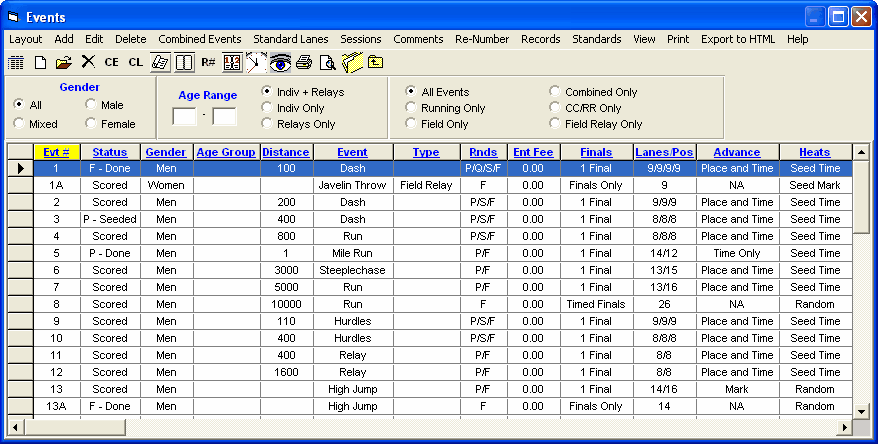Click the 10000 distance cell
This screenshot has height=444, width=878.
(286, 305)
